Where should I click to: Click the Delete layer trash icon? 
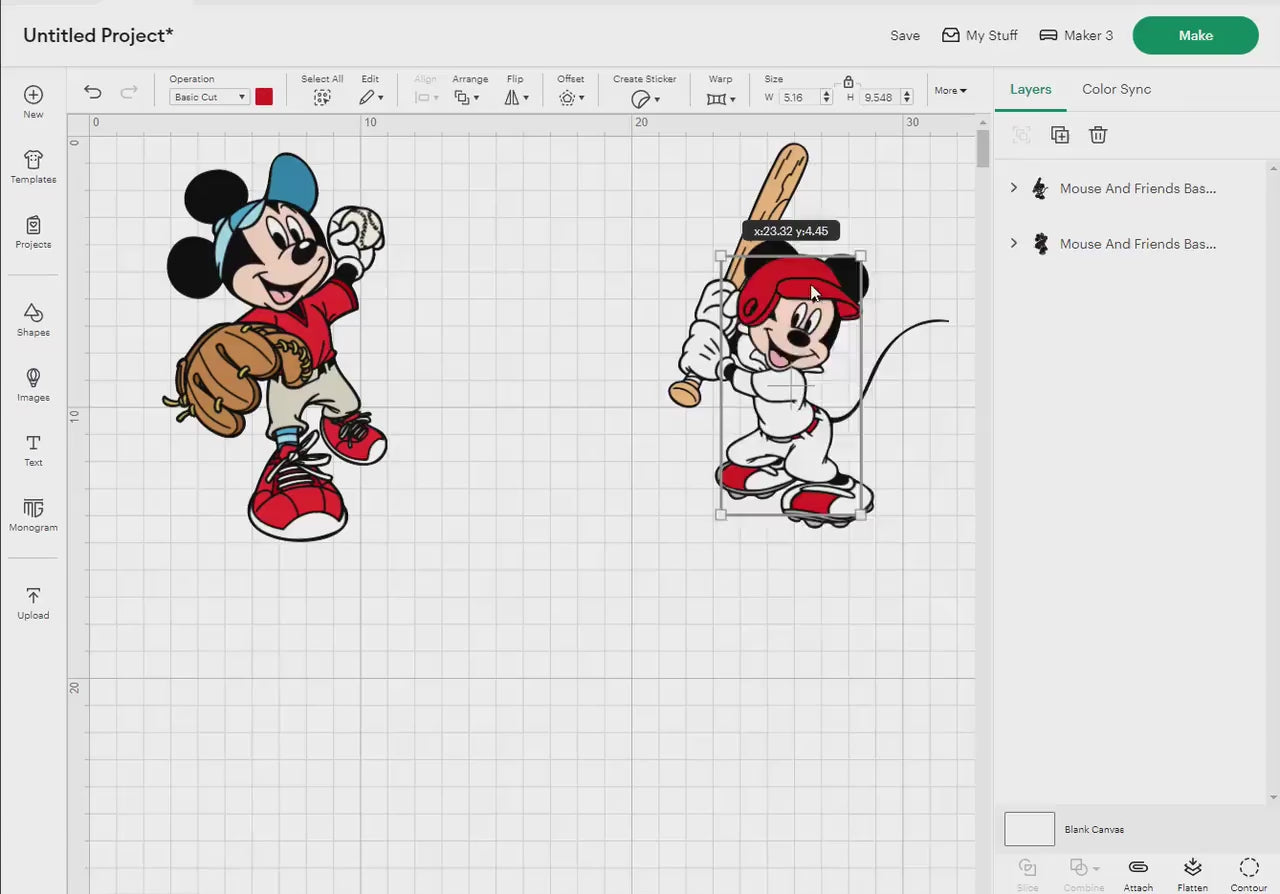[1098, 135]
